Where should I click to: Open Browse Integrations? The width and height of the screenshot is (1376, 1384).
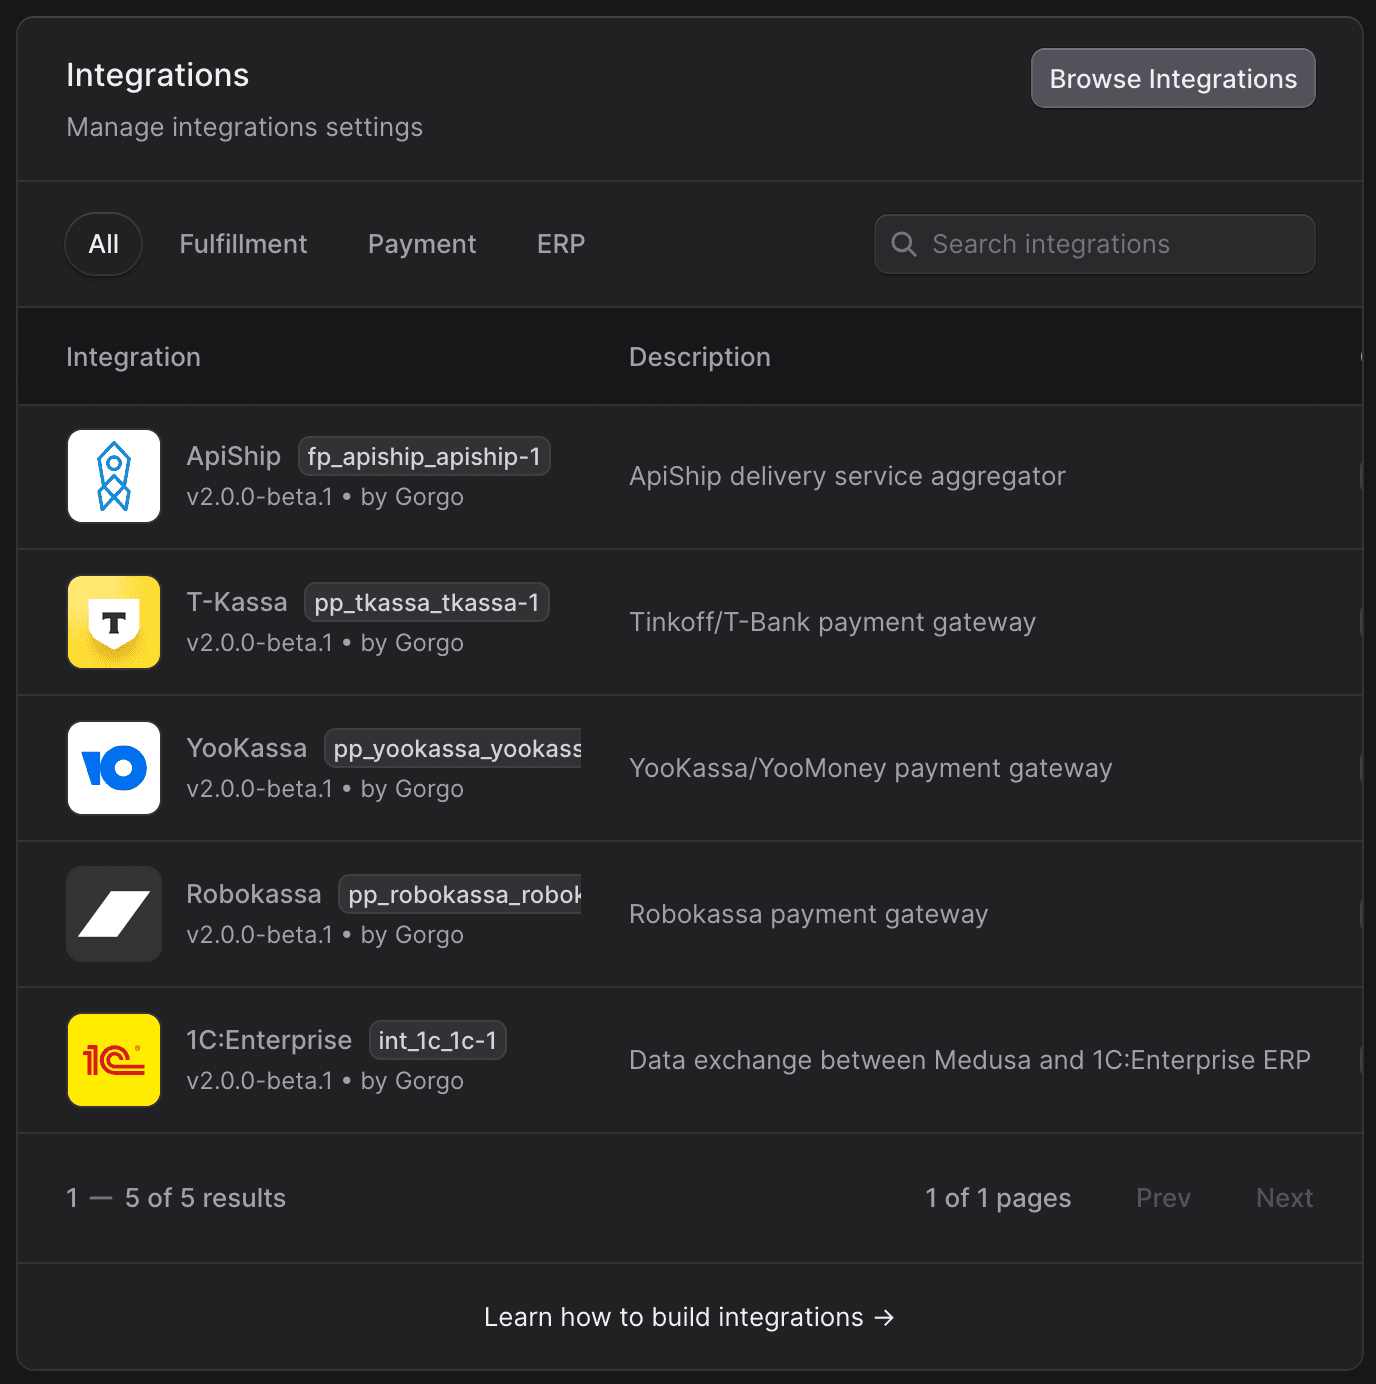tap(1173, 78)
